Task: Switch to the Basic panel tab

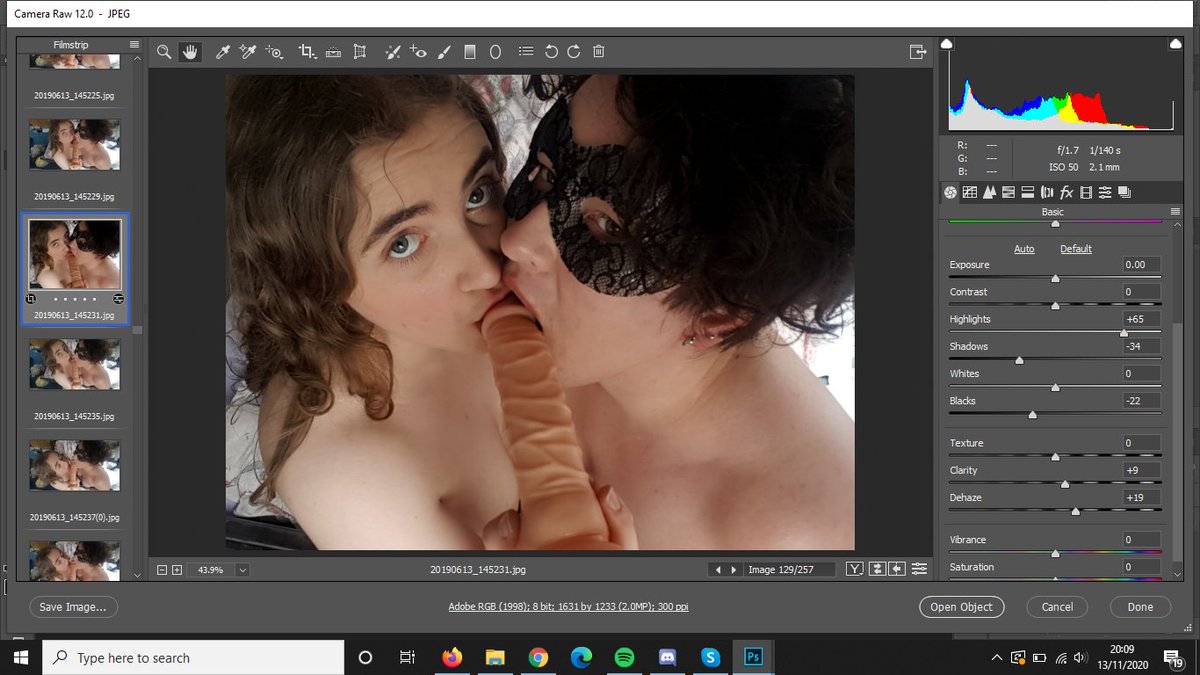Action: [x=951, y=192]
